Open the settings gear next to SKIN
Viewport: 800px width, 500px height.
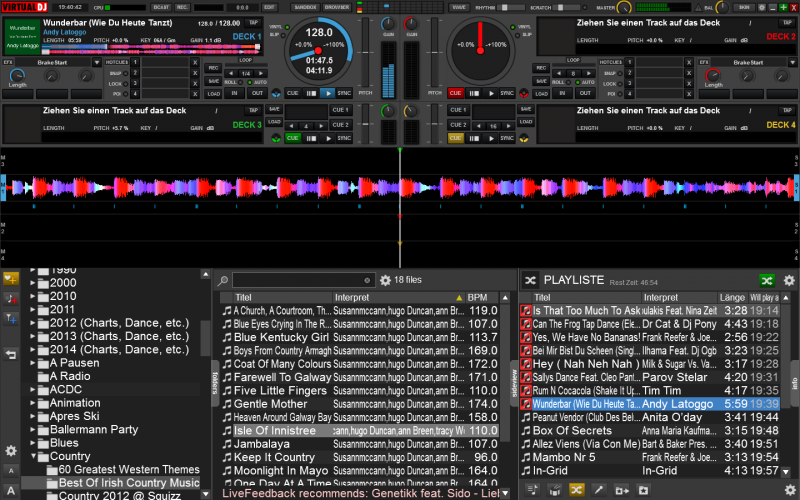(x=761, y=7)
